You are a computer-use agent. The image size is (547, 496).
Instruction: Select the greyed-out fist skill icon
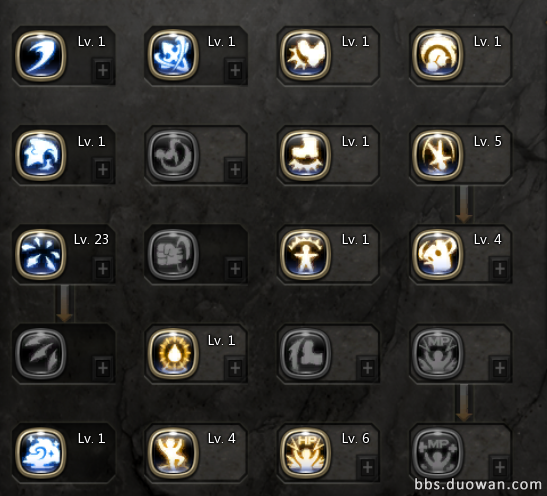pos(173,254)
